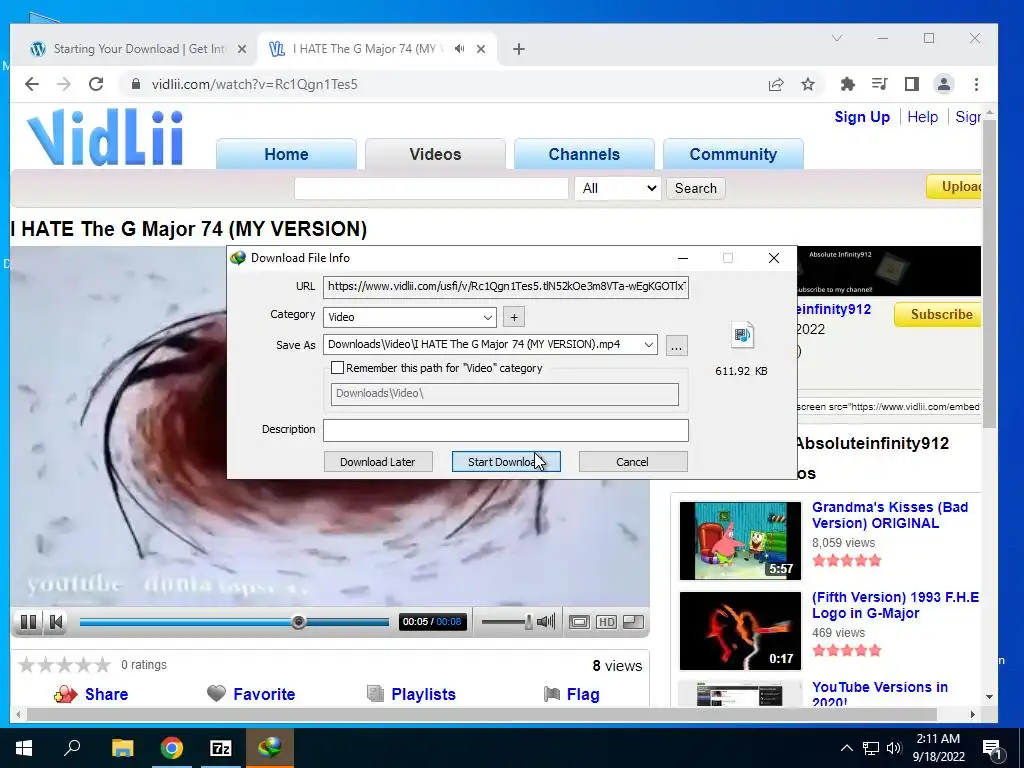Switch player to widescreen mode icon
Screen dimensions: 1024x768
579,622
